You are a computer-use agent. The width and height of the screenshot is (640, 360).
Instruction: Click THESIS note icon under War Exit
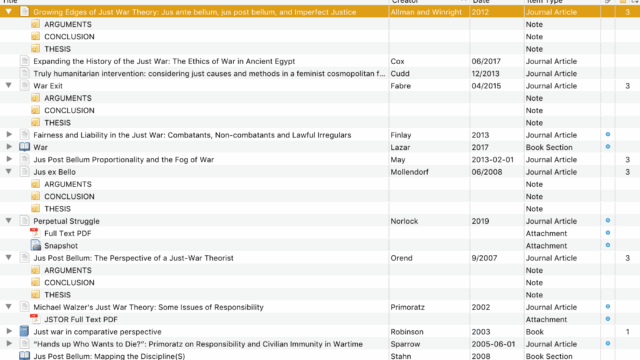click(x=36, y=122)
